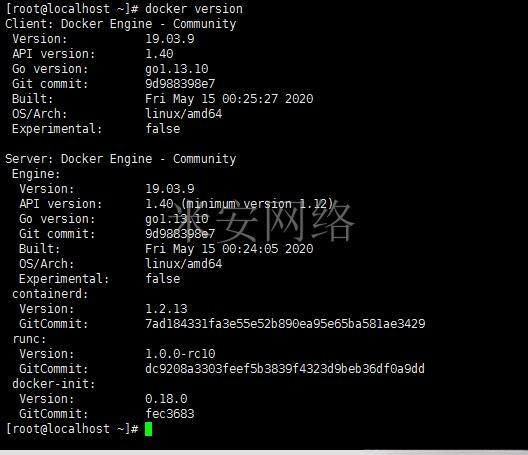Viewport: 528px width, 455px height.
Task: Click the runc version 1.0.0-rc10
Action: (180, 354)
